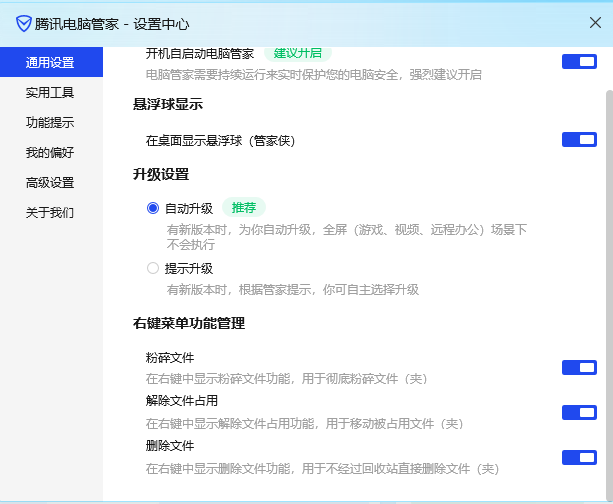
Task: Select the 提示升级 radio button
Action: pyautogui.click(x=153, y=268)
